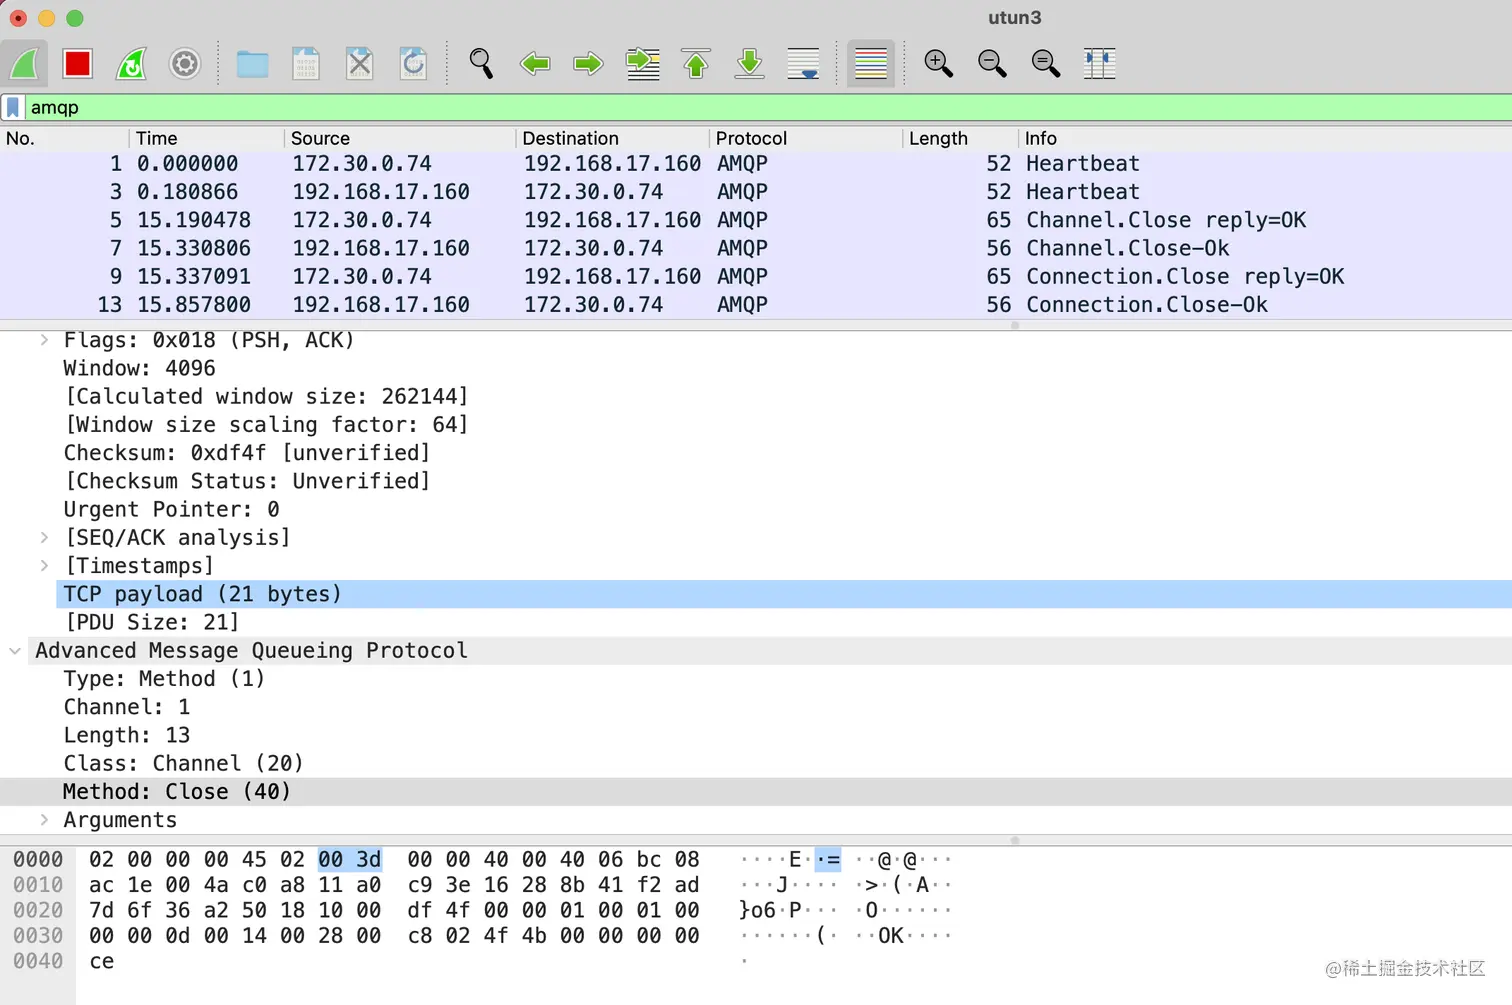
Task: Select Window size scaling factor field
Action: click(266, 424)
